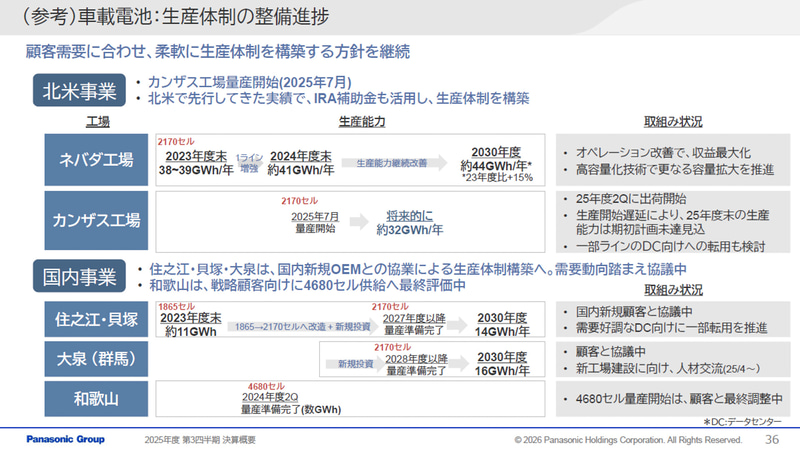Click 2024年度2Q 量産準備完了(数GWh) text
Viewport: 800px width, 449px height.
(x=291, y=403)
